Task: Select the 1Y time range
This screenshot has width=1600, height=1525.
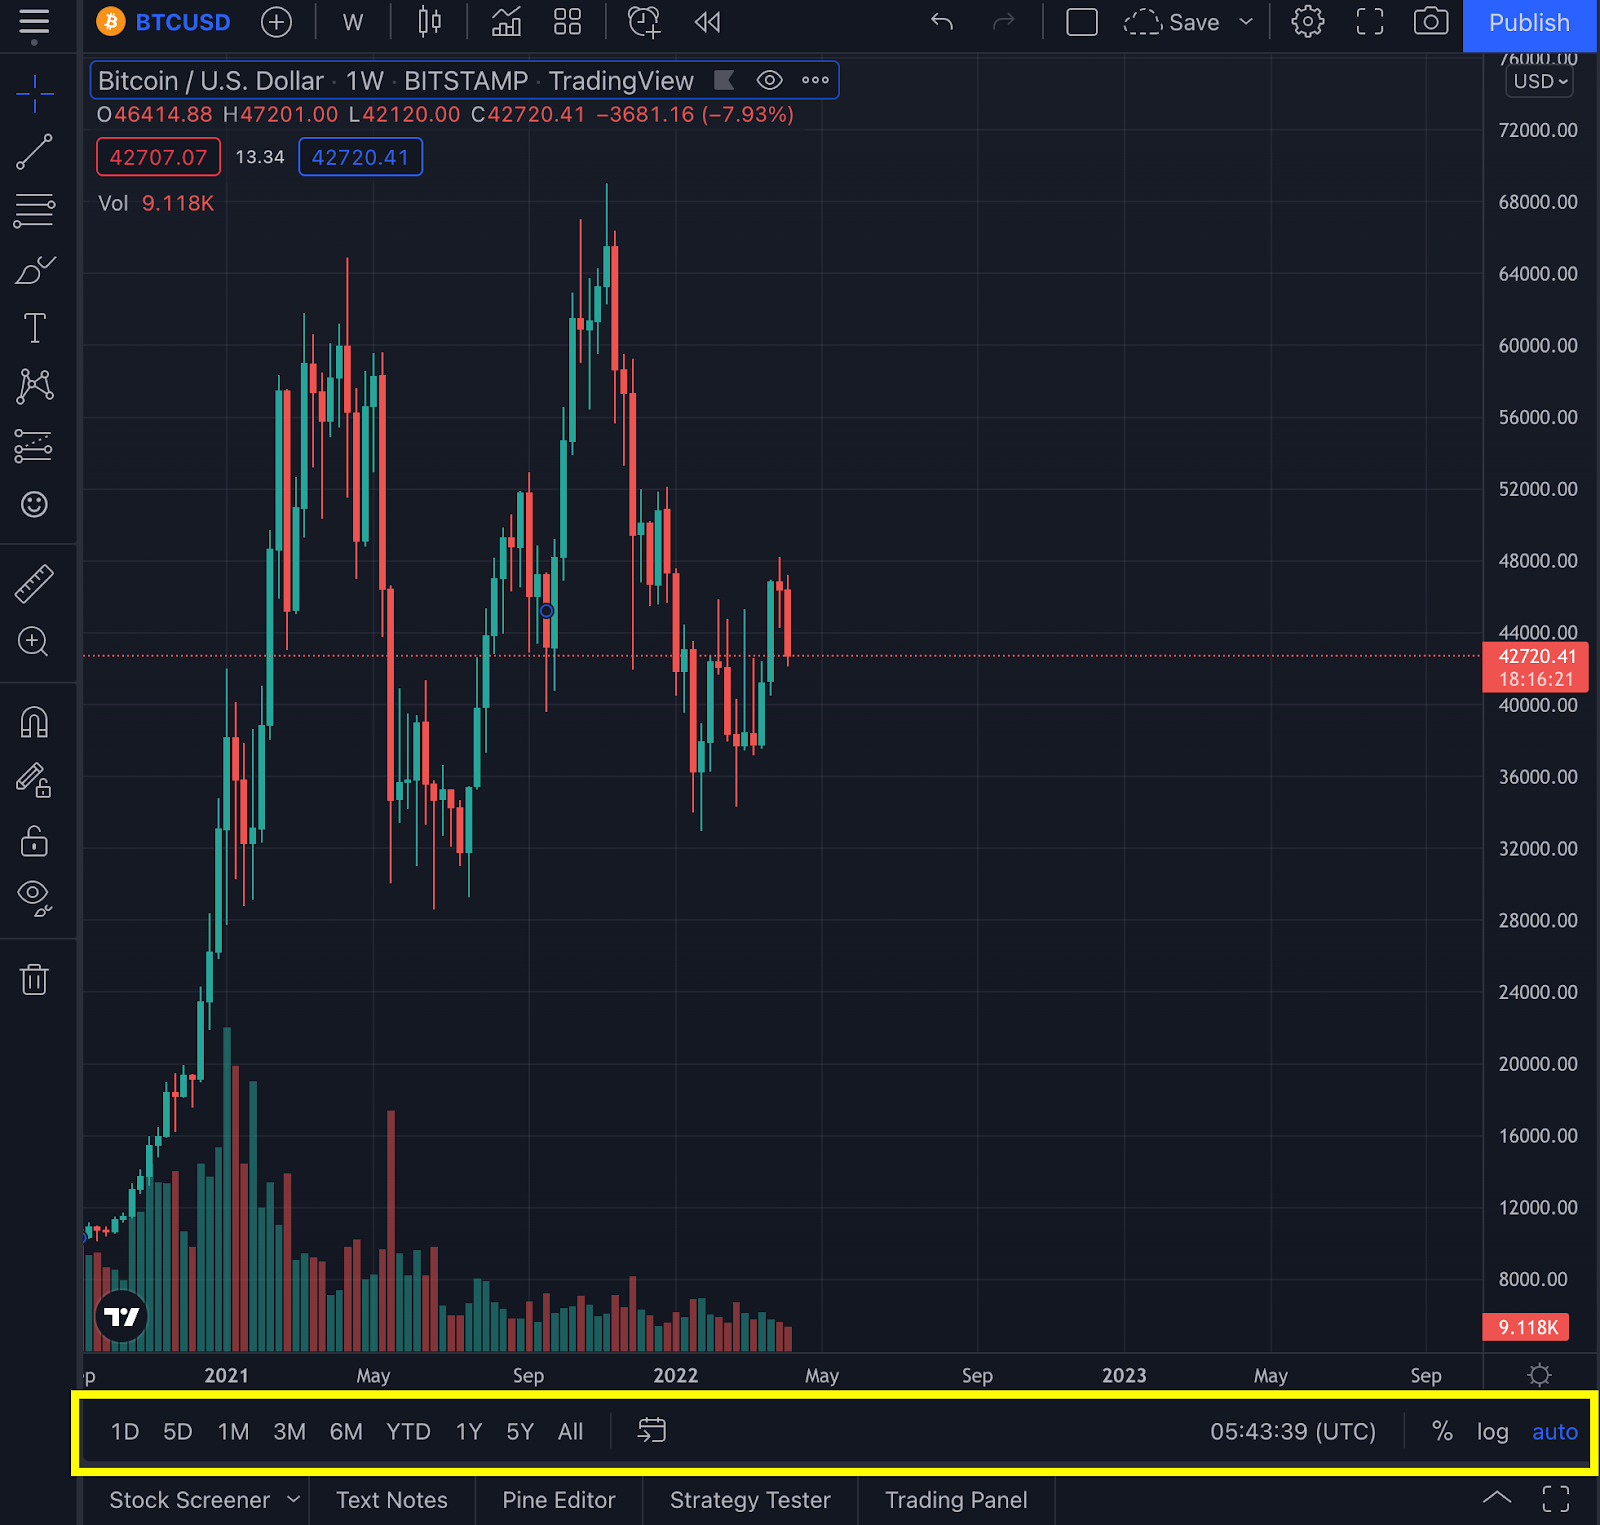Action: [468, 1431]
